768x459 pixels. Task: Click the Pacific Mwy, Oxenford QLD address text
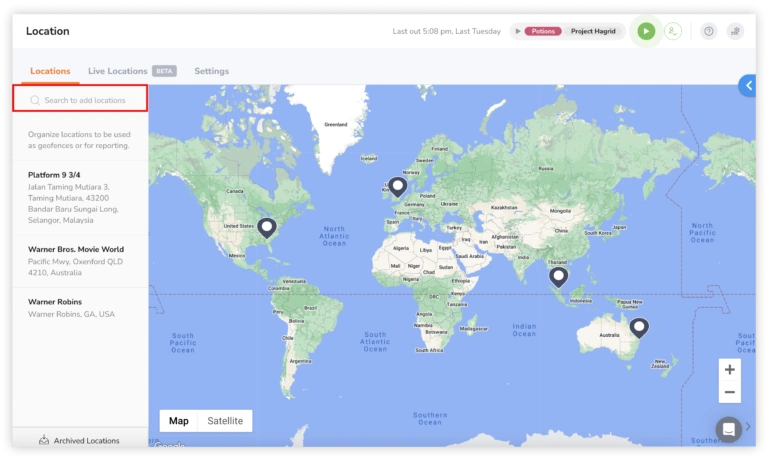pos(75,267)
